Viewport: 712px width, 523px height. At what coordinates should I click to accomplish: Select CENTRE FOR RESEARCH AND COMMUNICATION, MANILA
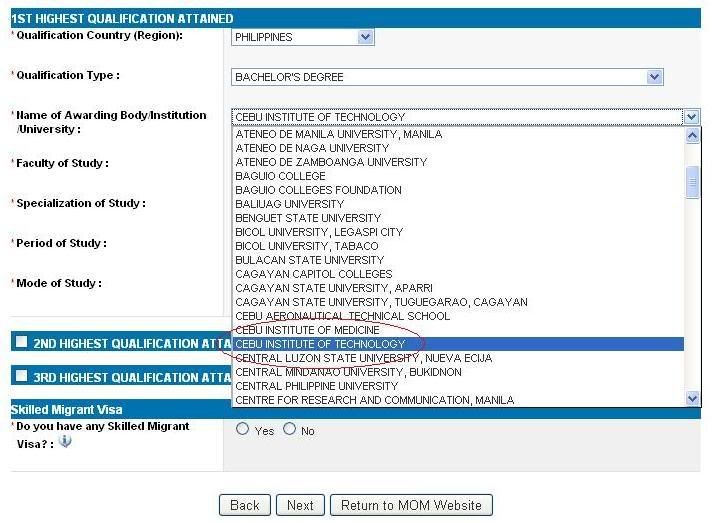pyautogui.click(x=458, y=400)
